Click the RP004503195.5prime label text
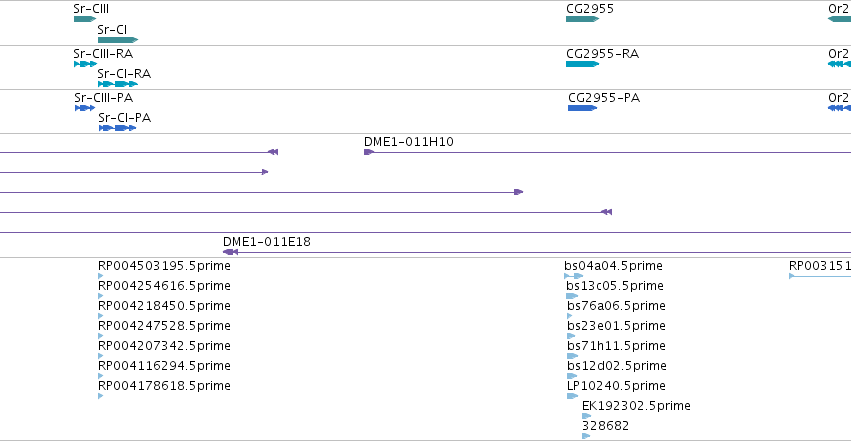This screenshot has width=851, height=441. point(164,266)
